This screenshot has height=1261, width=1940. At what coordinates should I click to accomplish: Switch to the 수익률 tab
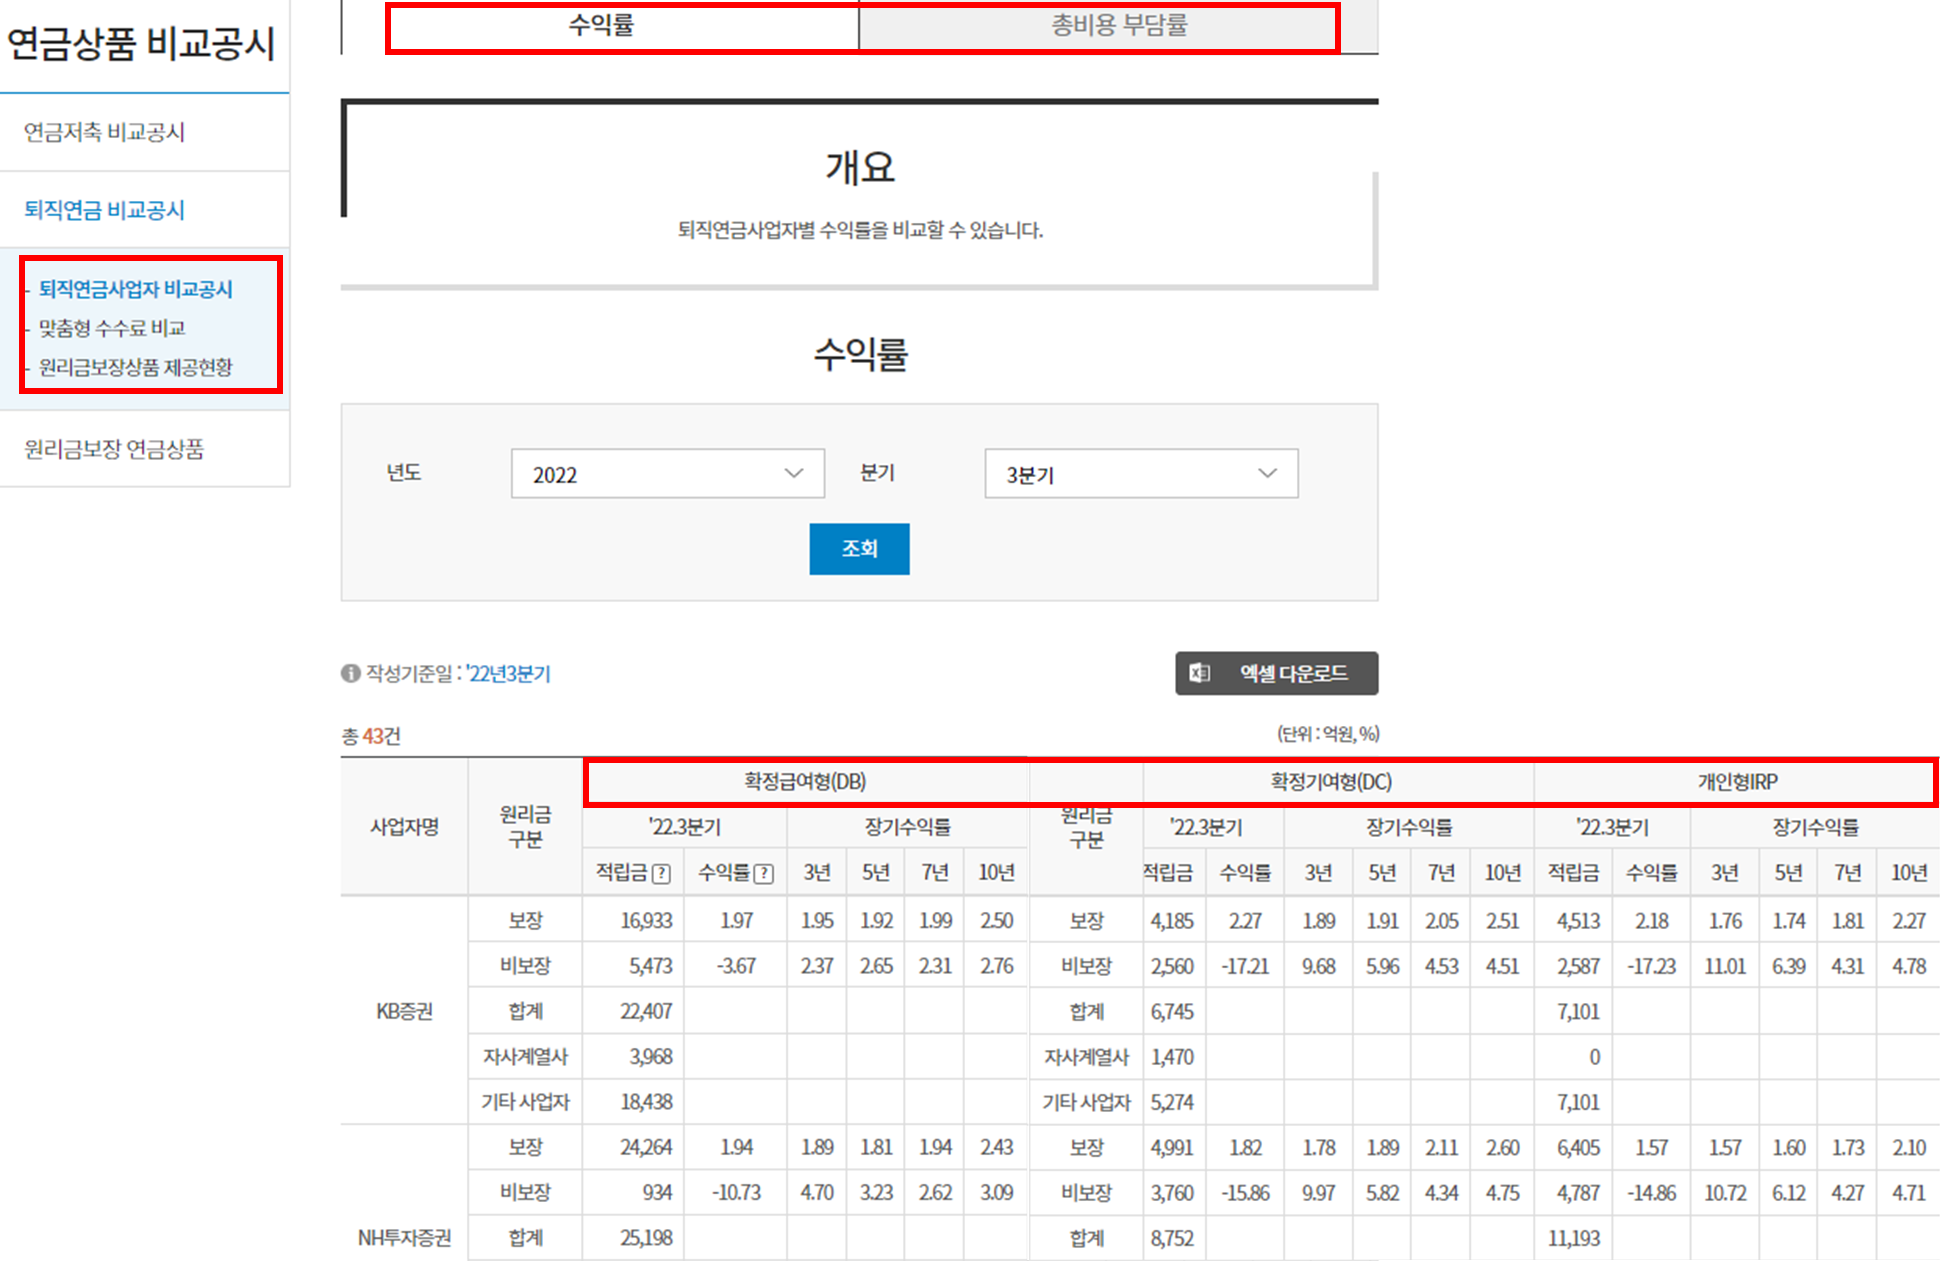point(601,26)
